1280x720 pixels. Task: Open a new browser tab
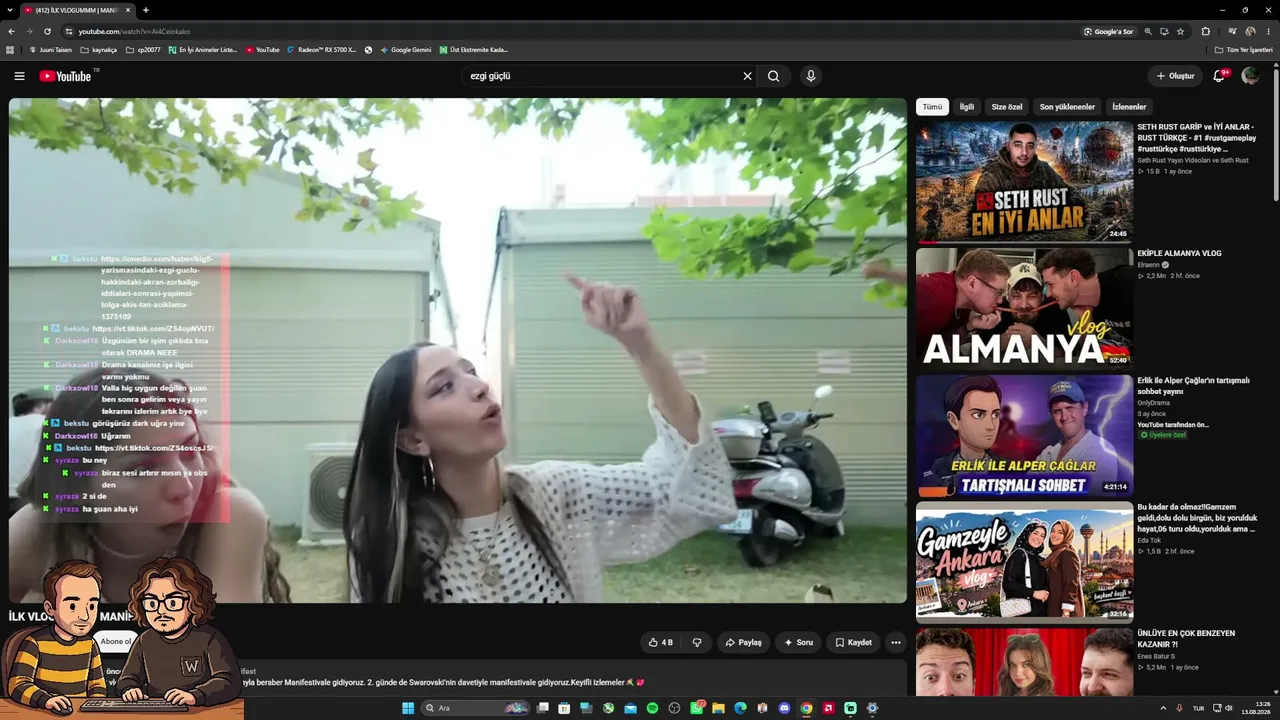click(x=146, y=10)
